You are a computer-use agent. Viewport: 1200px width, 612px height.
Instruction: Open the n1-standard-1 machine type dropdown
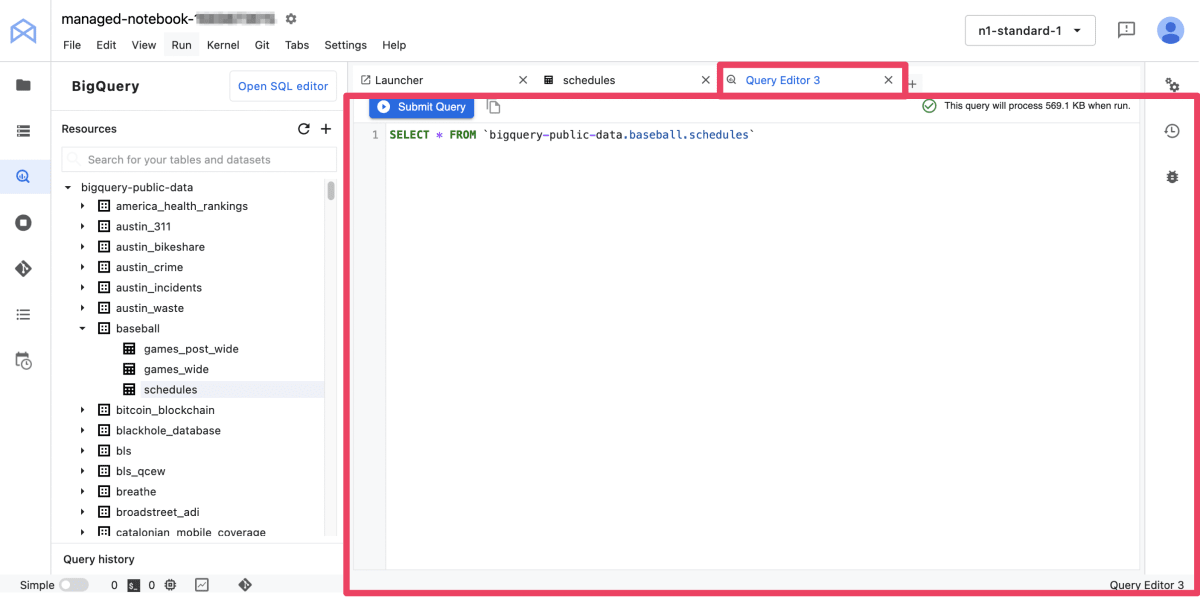[x=1030, y=31]
